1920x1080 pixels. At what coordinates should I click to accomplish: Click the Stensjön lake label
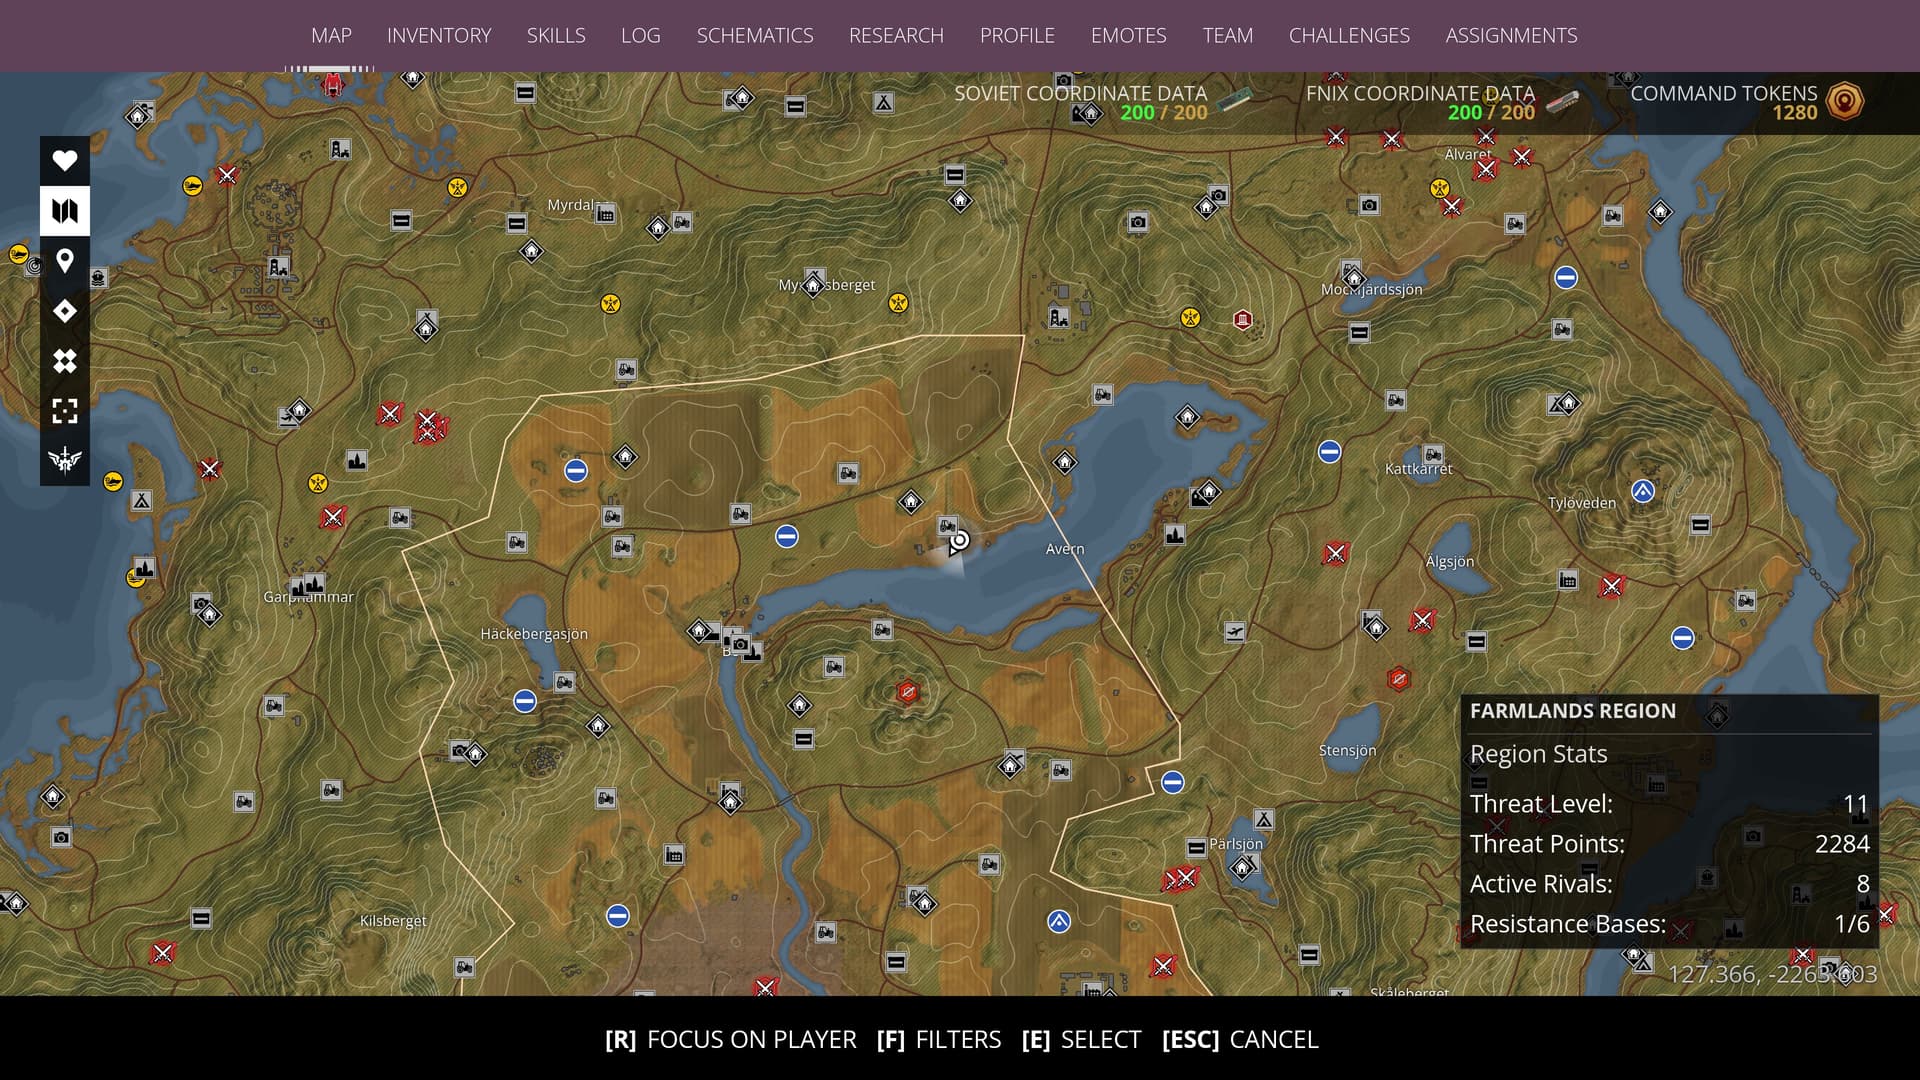tap(1347, 750)
